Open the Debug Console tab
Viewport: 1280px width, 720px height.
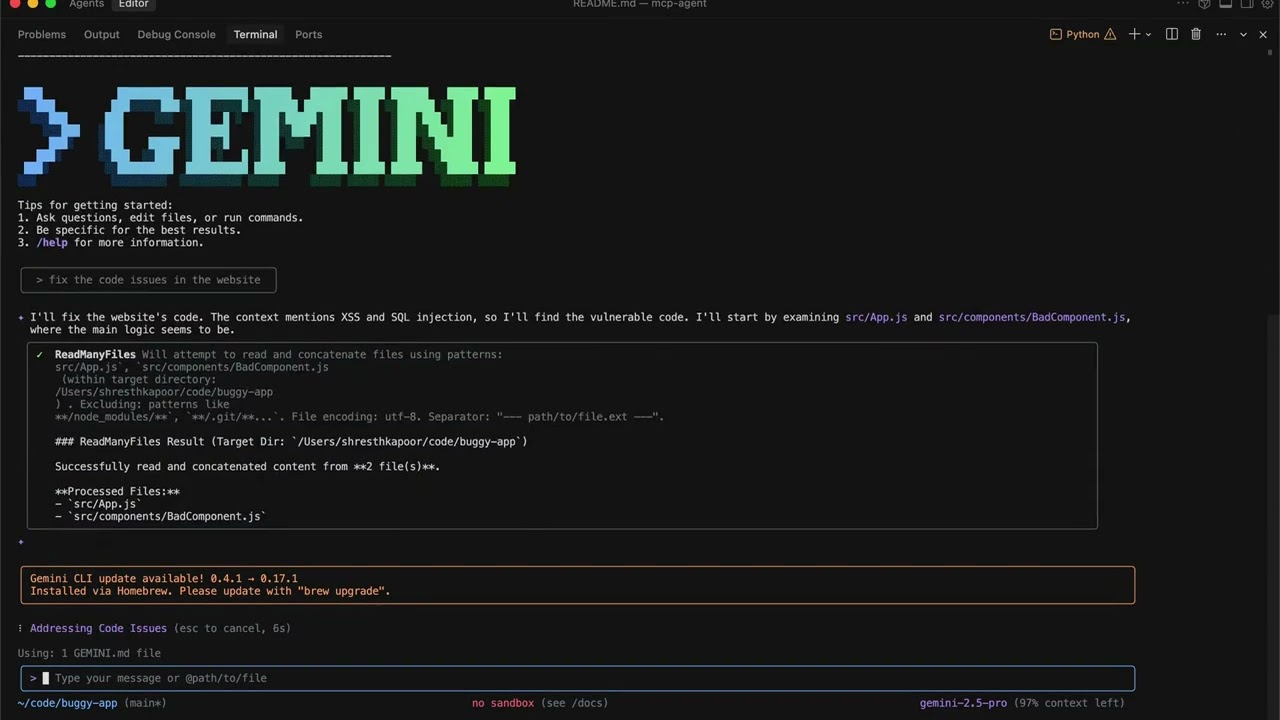tap(176, 34)
